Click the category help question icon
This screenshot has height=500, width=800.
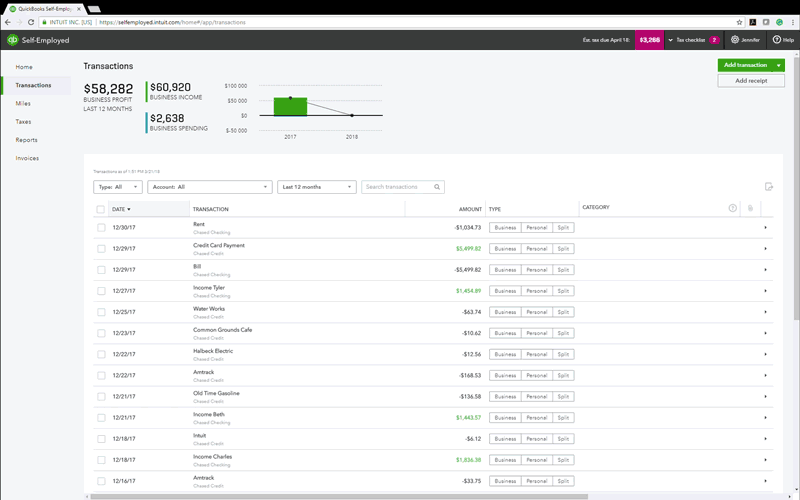point(733,208)
